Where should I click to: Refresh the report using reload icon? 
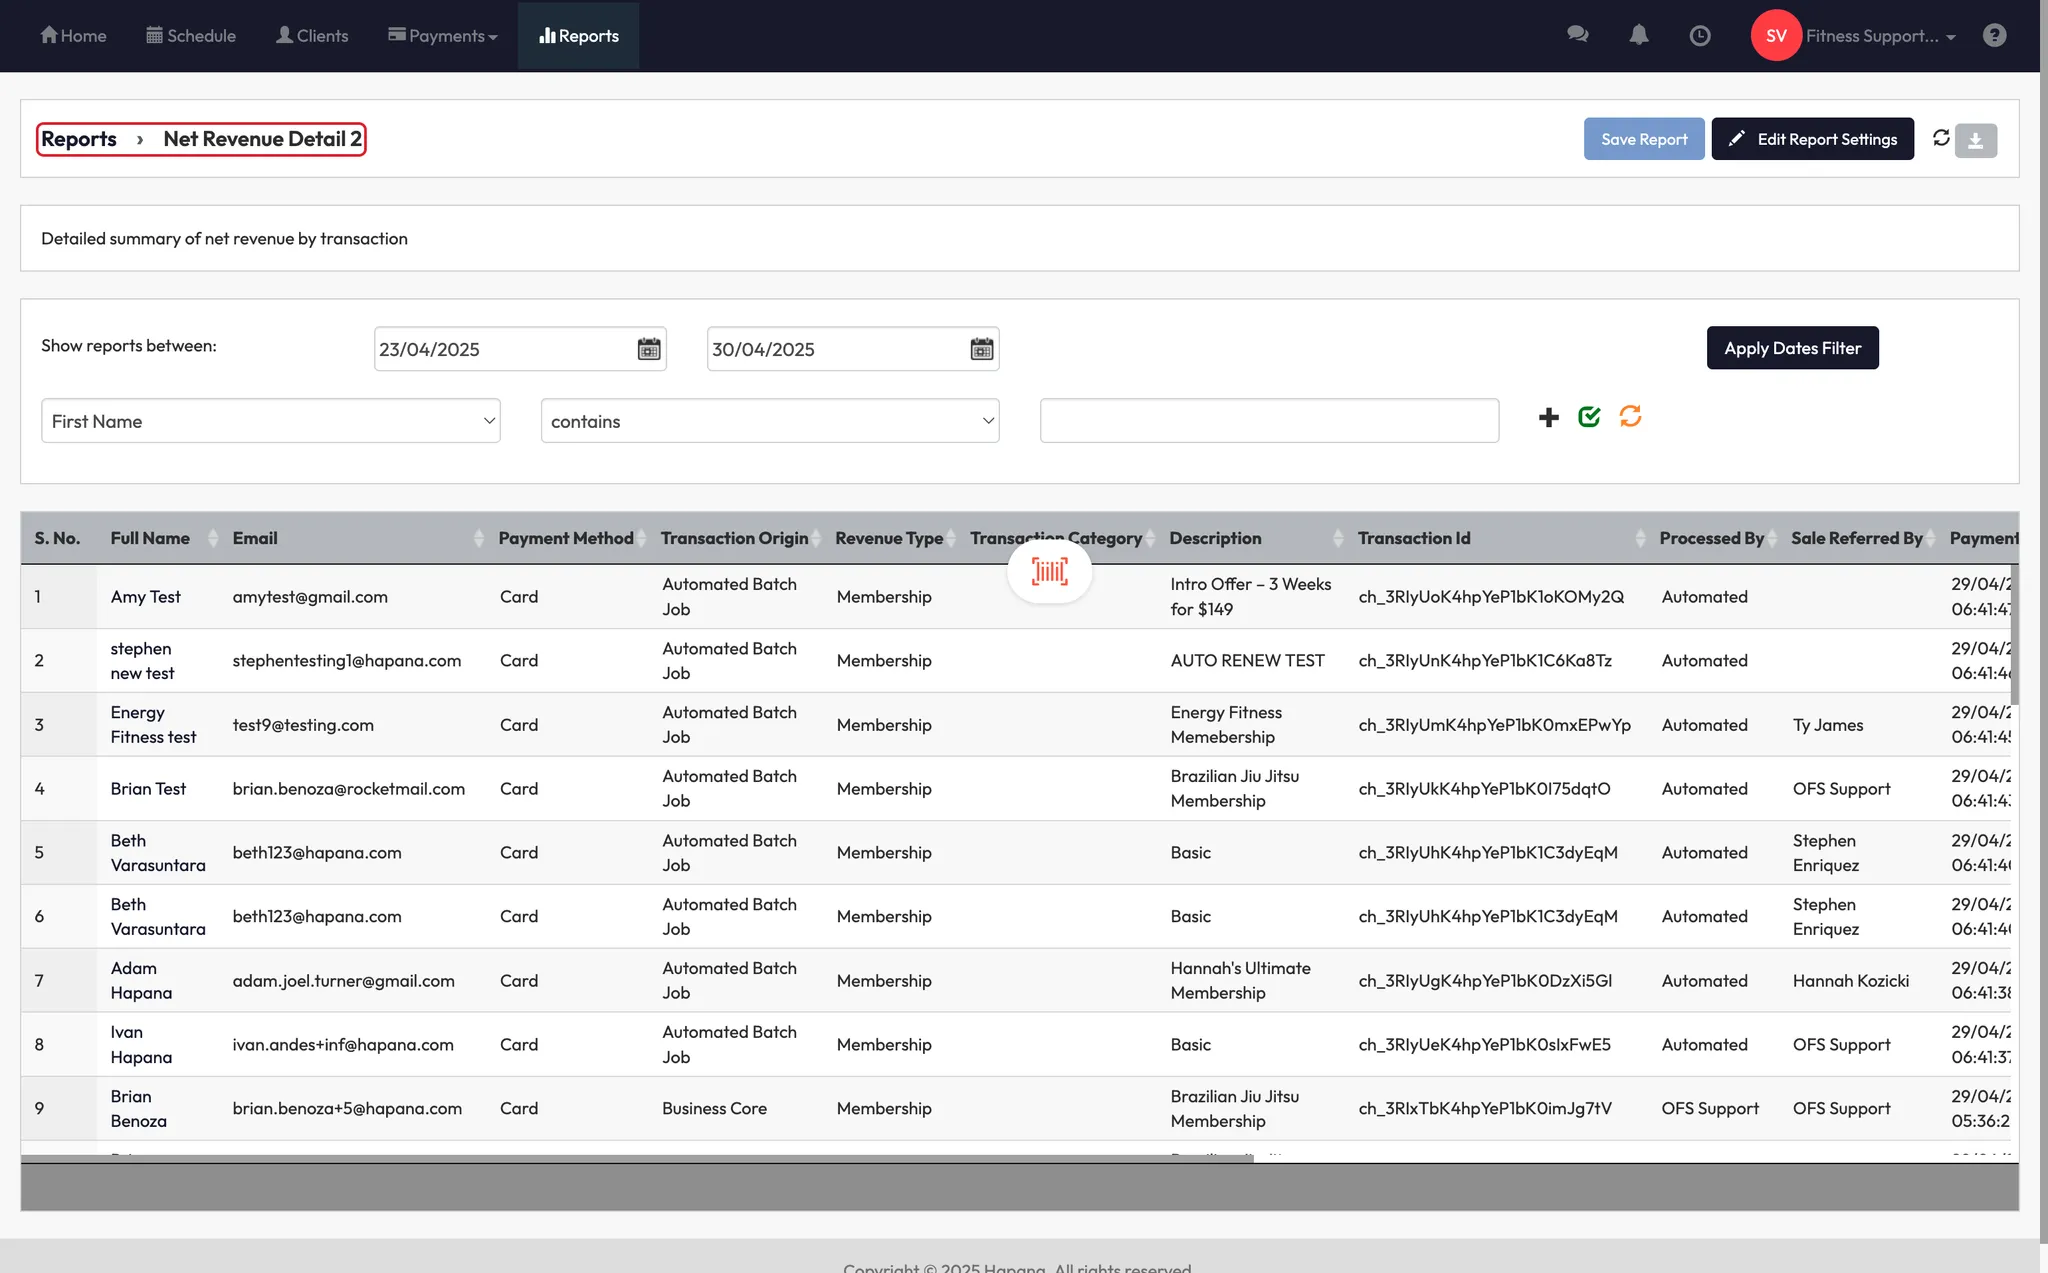tap(1941, 138)
